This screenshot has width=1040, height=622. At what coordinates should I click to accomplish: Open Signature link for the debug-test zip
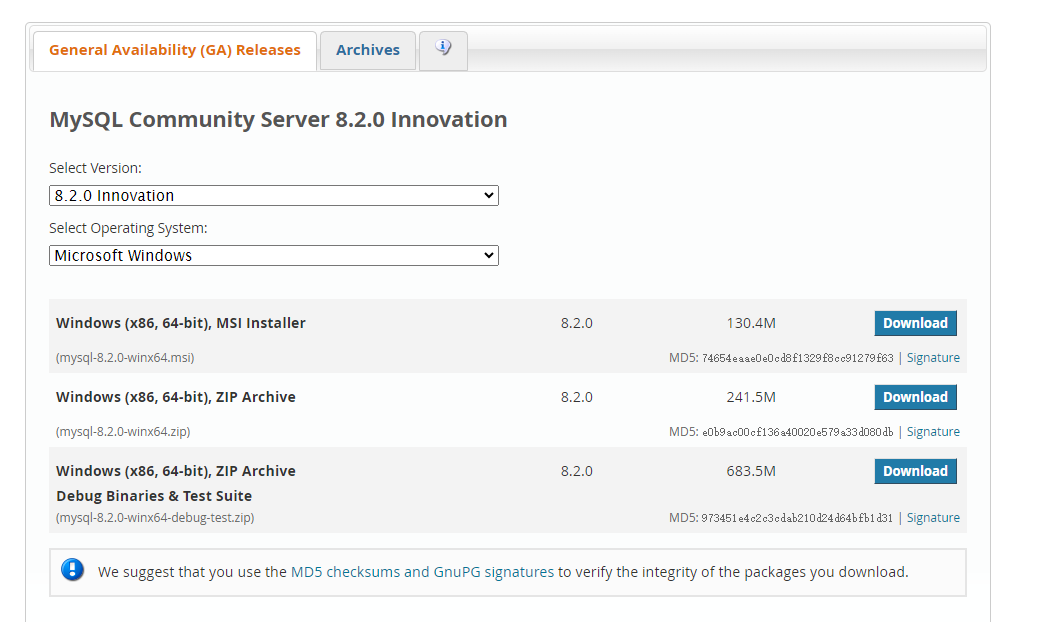point(932,518)
